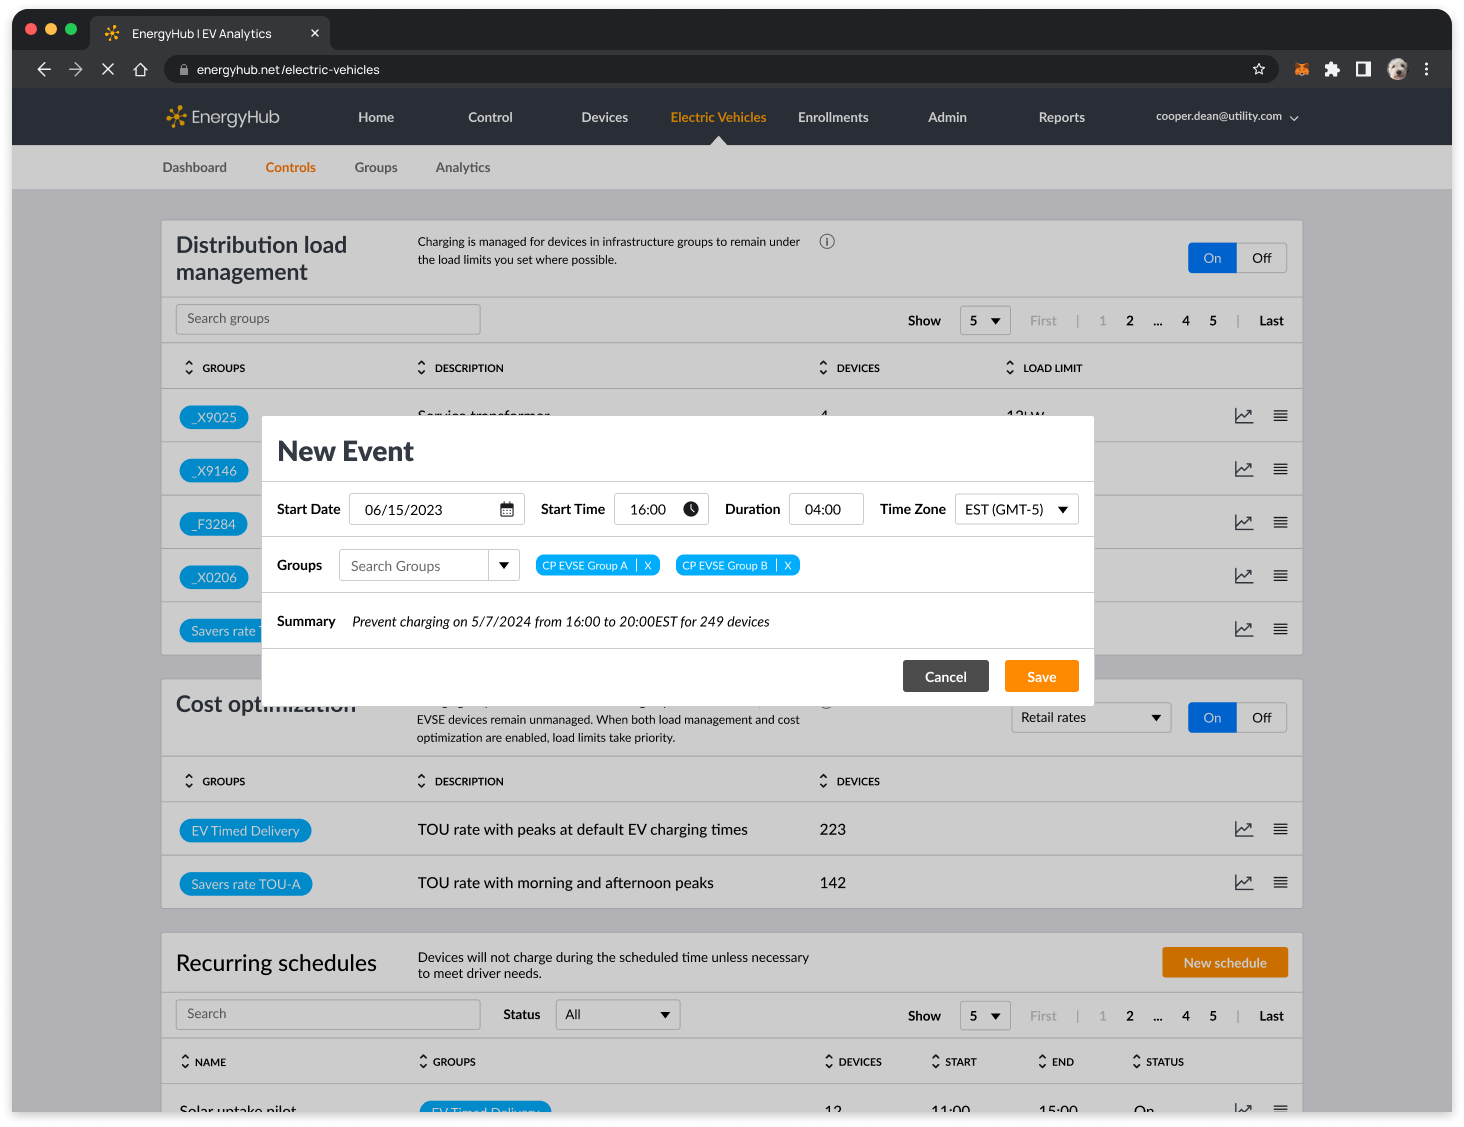Turn Off Distribution load management

pos(1261,258)
